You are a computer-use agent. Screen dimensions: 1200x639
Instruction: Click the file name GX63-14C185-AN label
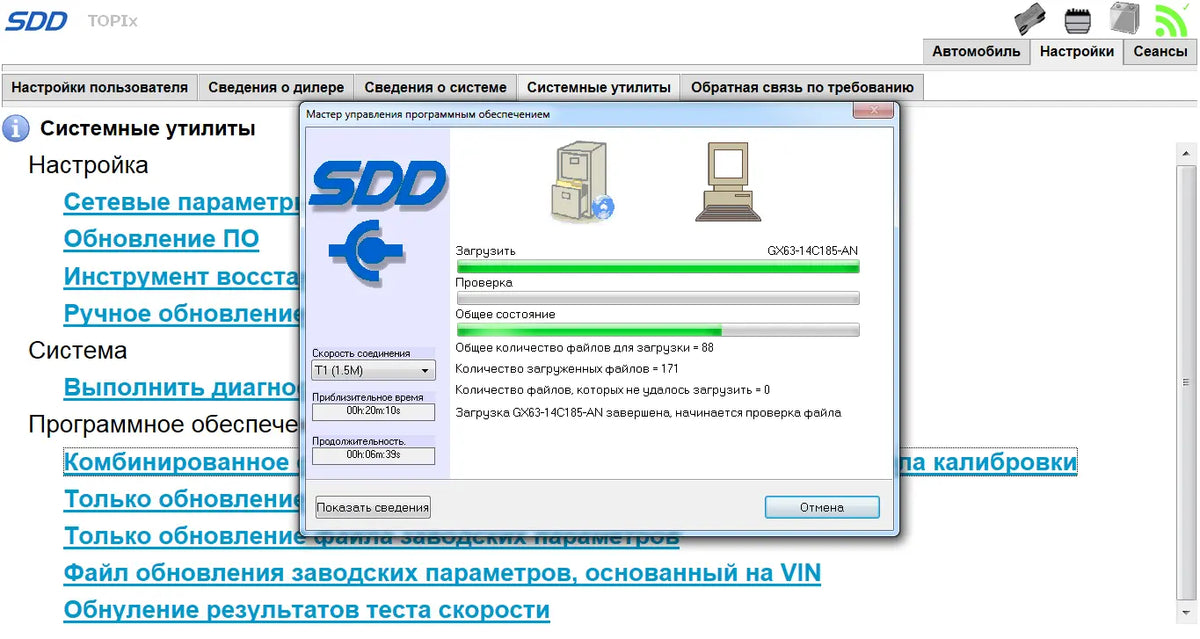[x=812, y=250]
